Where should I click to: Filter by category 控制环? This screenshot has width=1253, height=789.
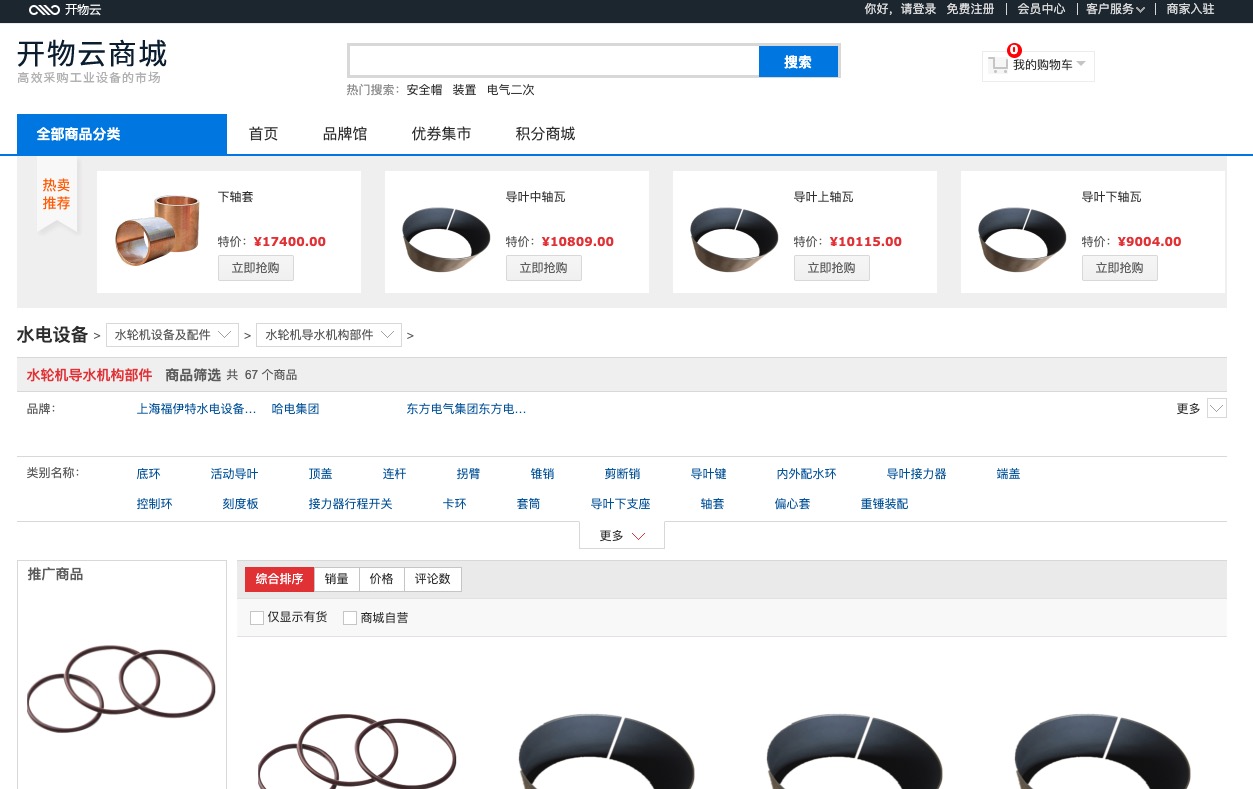click(x=155, y=504)
